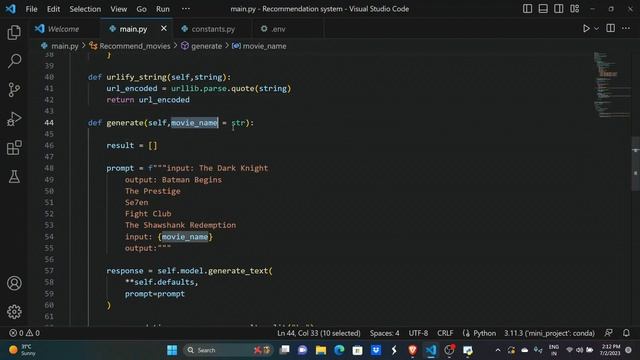Open the Extensions view
The height and width of the screenshot is (360, 640).
coord(14,148)
